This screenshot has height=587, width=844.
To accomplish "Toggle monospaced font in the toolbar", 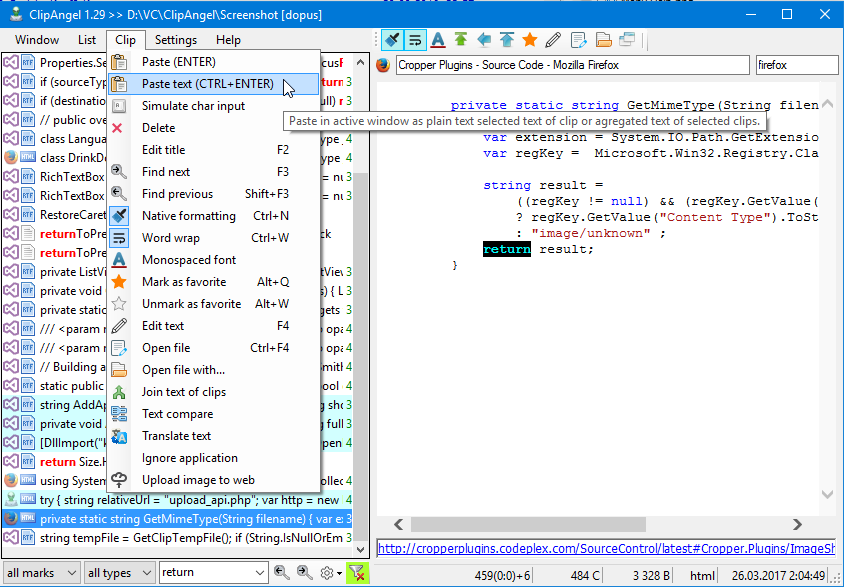I will [x=438, y=40].
